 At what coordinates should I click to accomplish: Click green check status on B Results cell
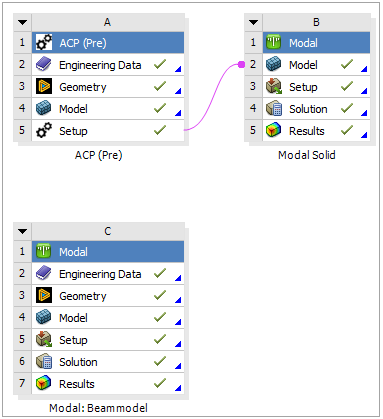click(347, 130)
